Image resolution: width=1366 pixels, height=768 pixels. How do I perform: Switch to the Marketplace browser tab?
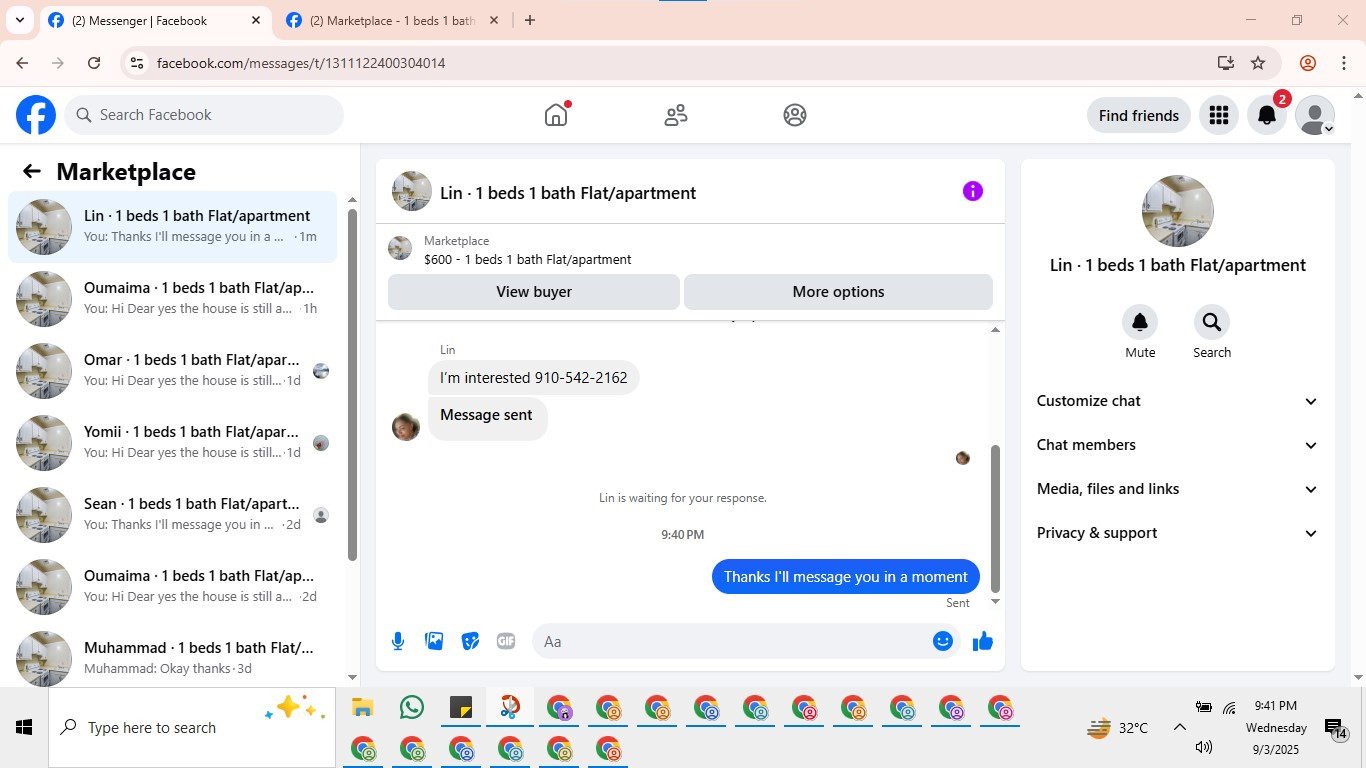coord(391,20)
